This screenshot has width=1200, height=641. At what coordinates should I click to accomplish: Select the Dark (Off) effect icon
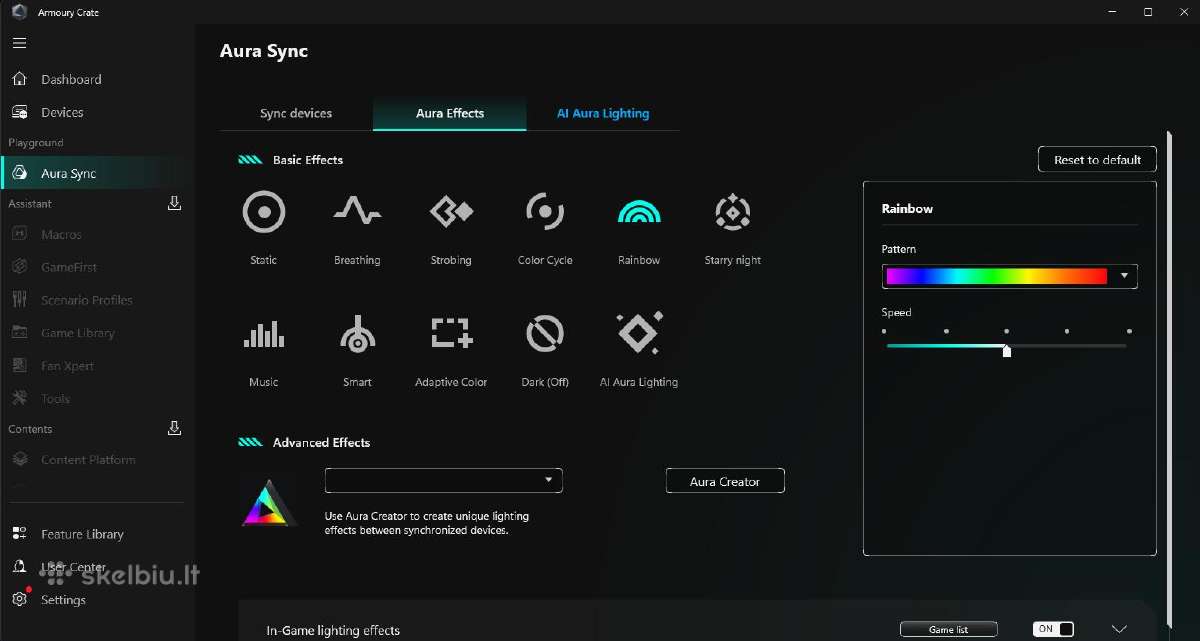(x=545, y=333)
